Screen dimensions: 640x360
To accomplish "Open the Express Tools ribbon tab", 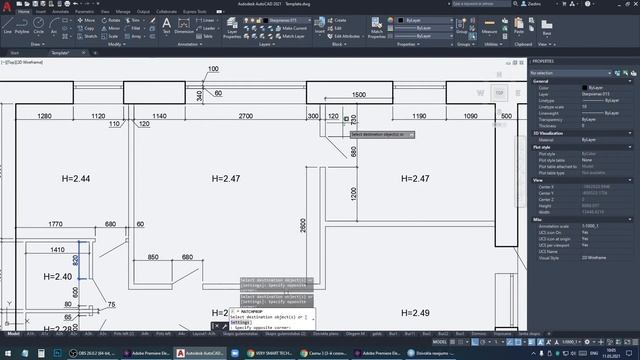I will tap(195, 12).
